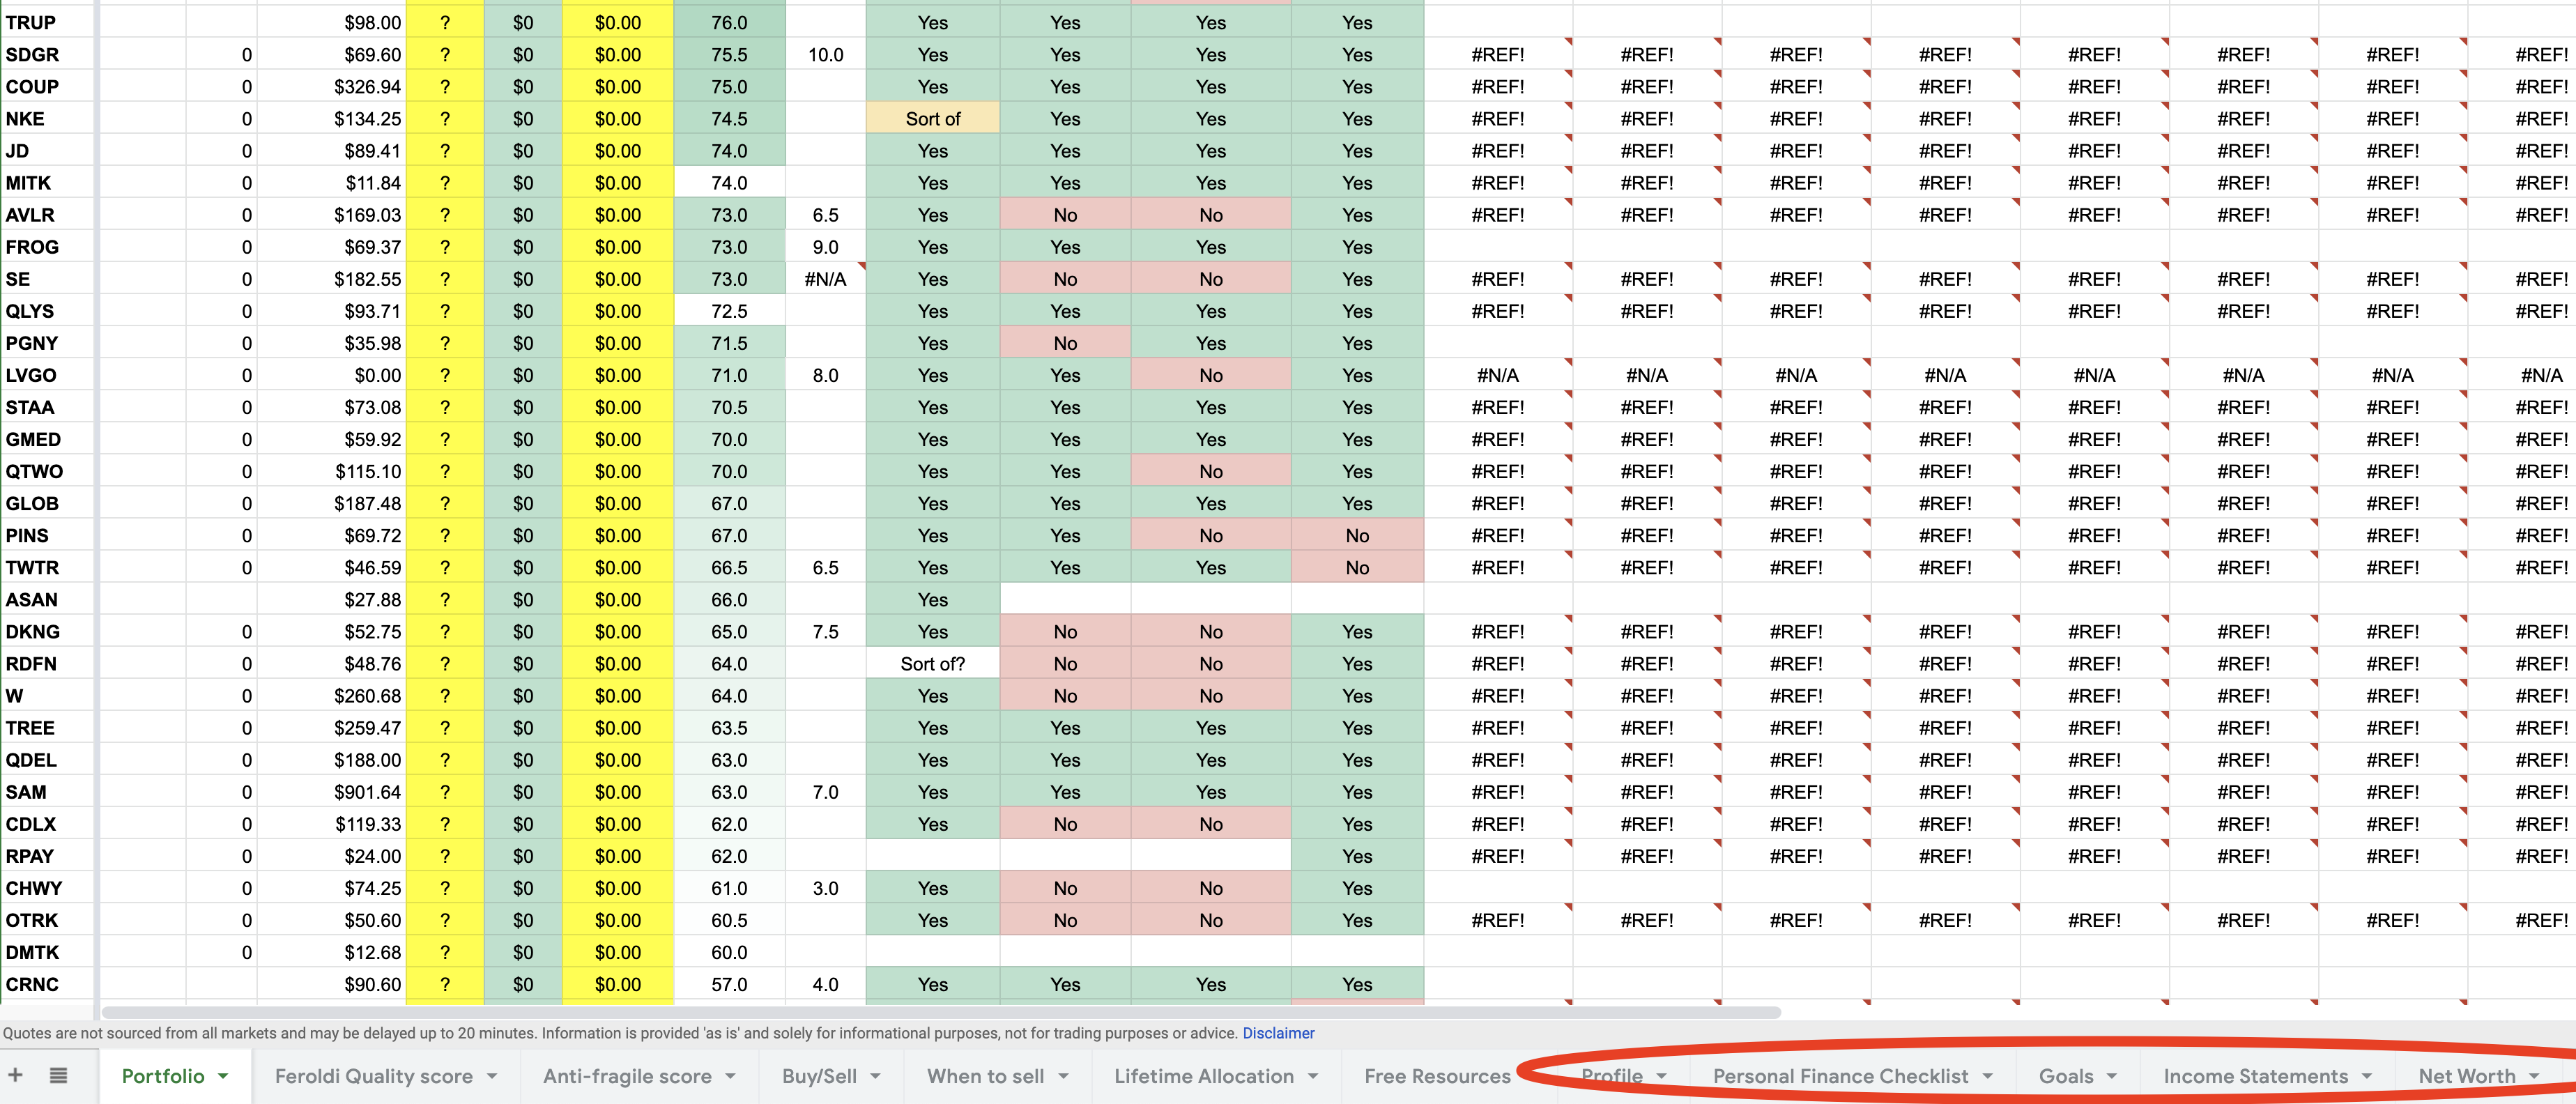2576x1104 pixels.
Task: Select the OTRK score 60.5 cell
Action: click(729, 920)
